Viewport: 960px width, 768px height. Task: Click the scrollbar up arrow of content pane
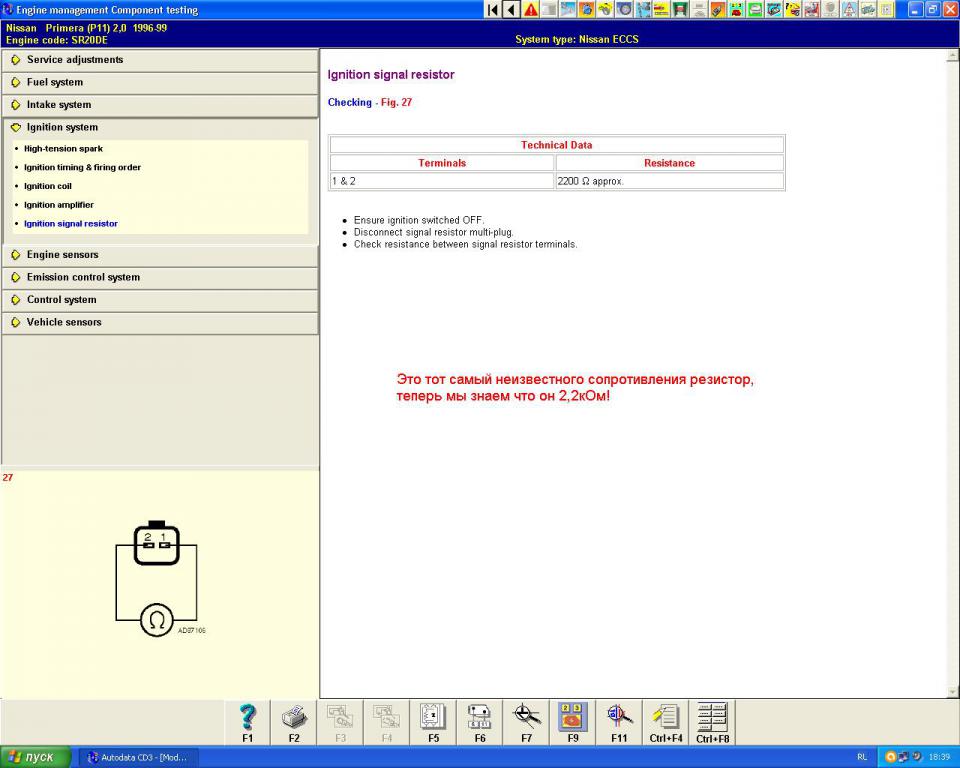coord(952,56)
